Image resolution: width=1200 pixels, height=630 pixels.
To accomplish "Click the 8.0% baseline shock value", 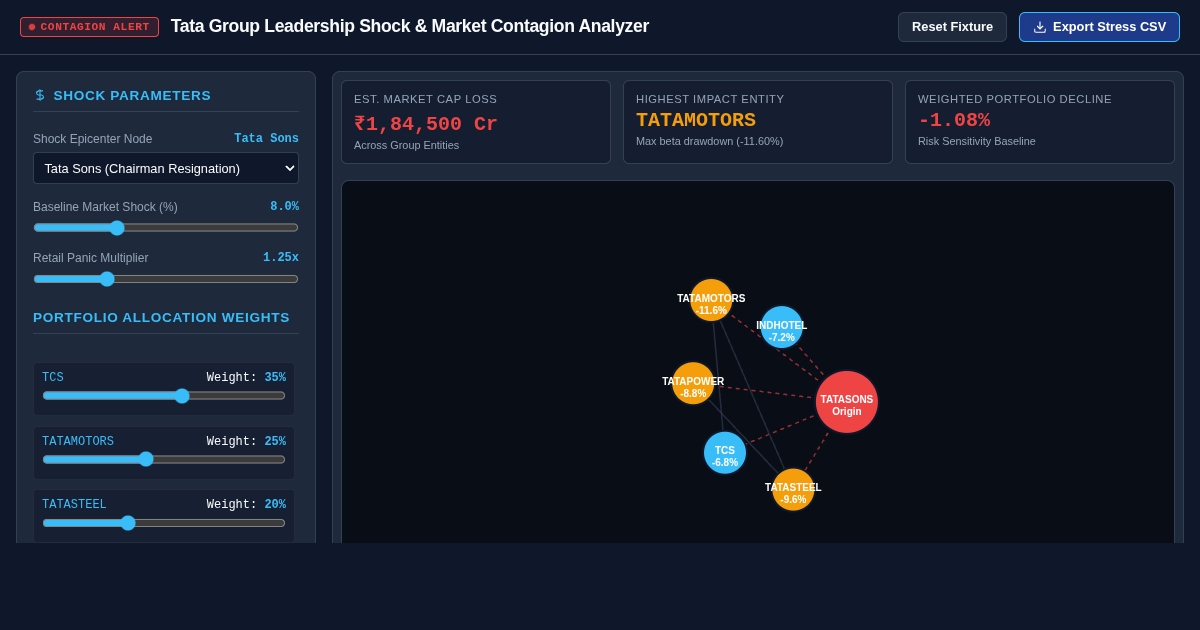I will point(284,207).
